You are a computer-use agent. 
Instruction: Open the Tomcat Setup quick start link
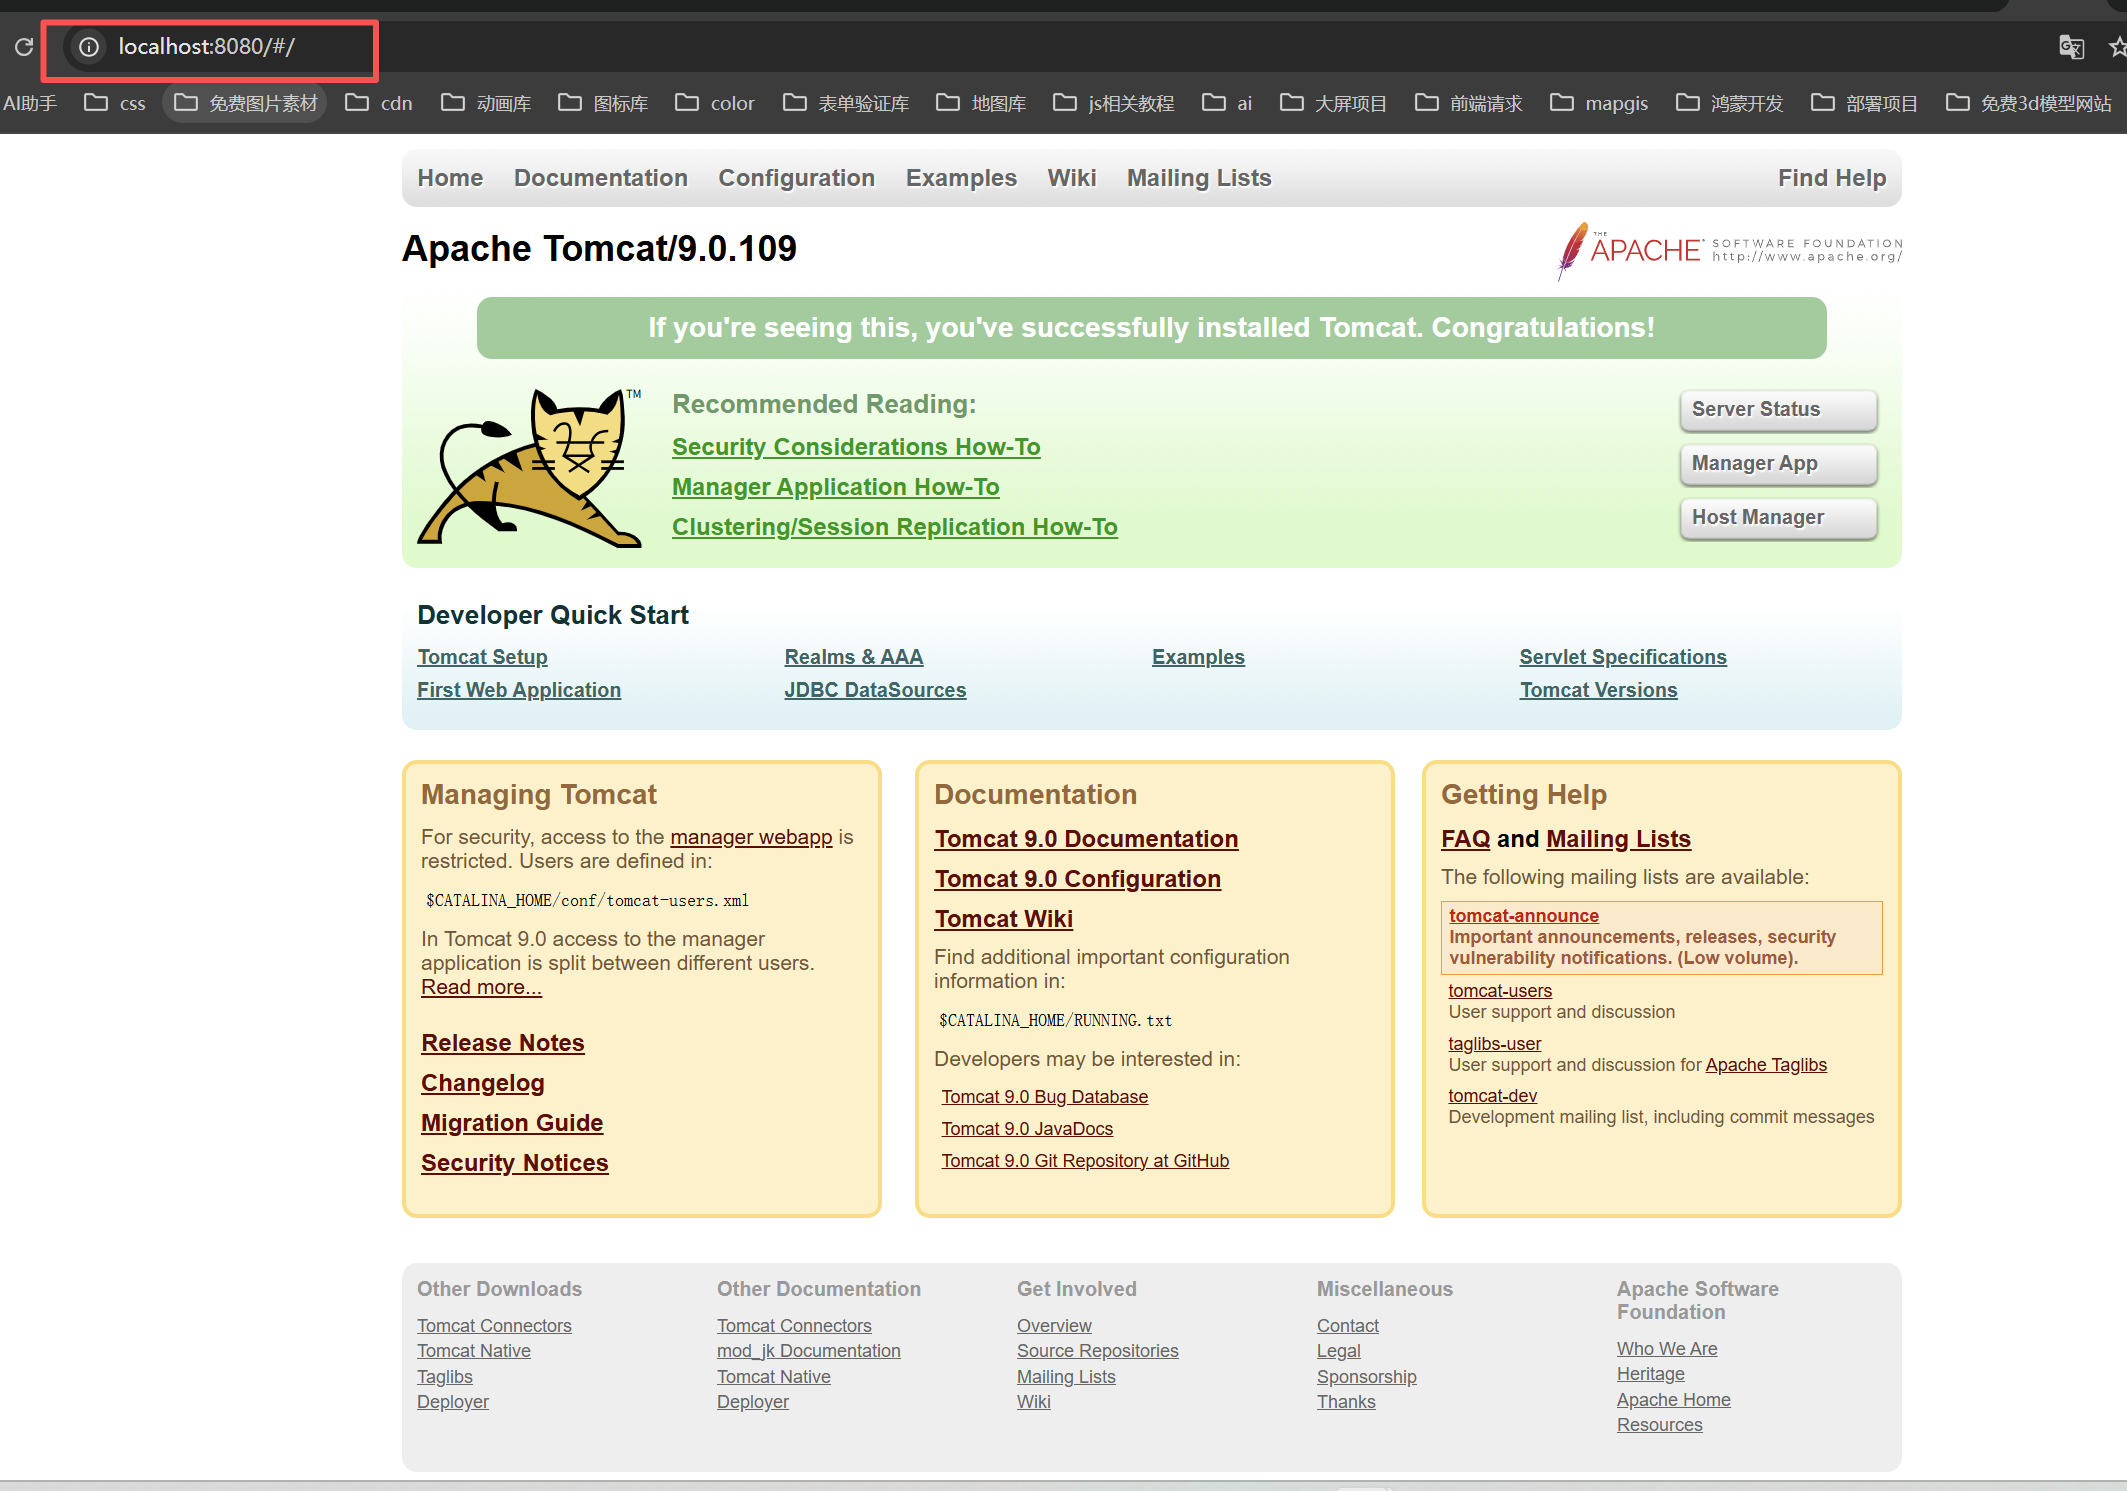(x=482, y=657)
